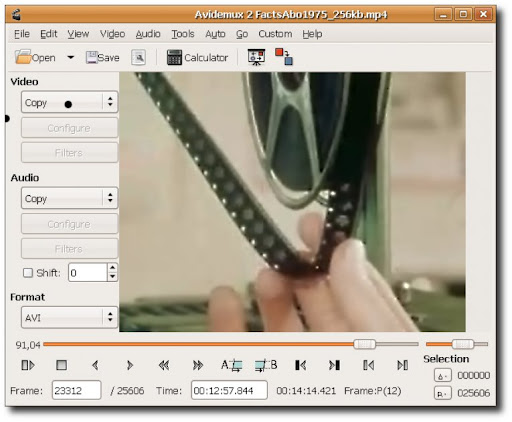Click the video position slider handle

[364, 344]
